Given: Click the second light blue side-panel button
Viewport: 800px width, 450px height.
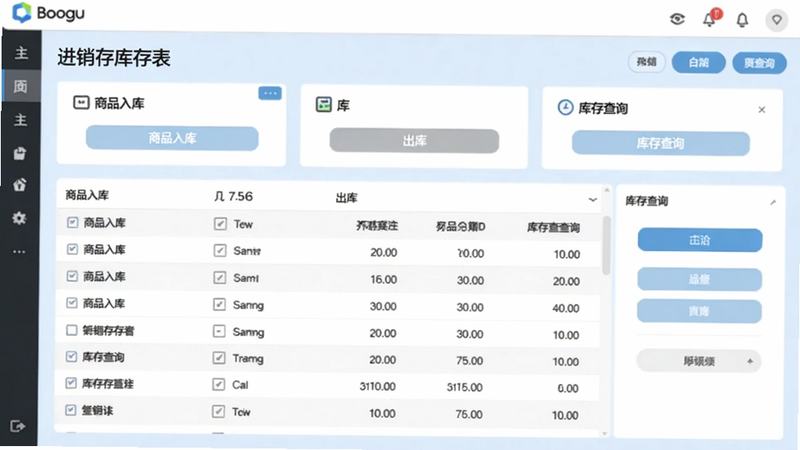Looking at the screenshot, I should [699, 279].
